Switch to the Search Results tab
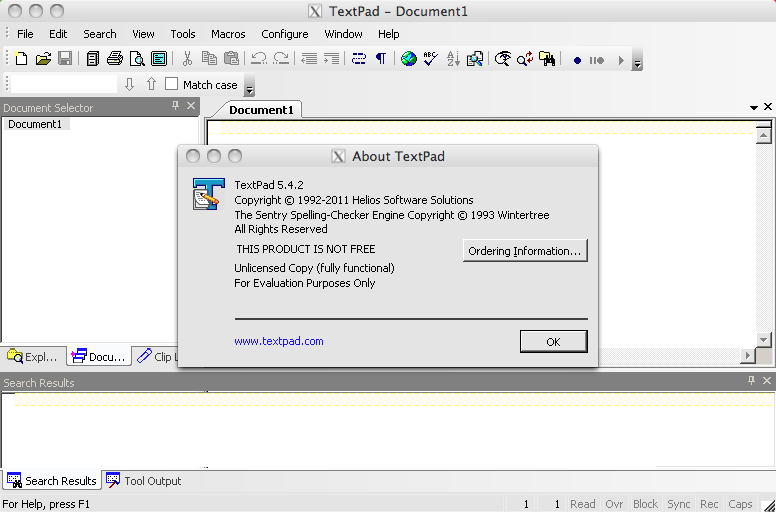Viewport: 776px width, 512px height. click(52, 481)
